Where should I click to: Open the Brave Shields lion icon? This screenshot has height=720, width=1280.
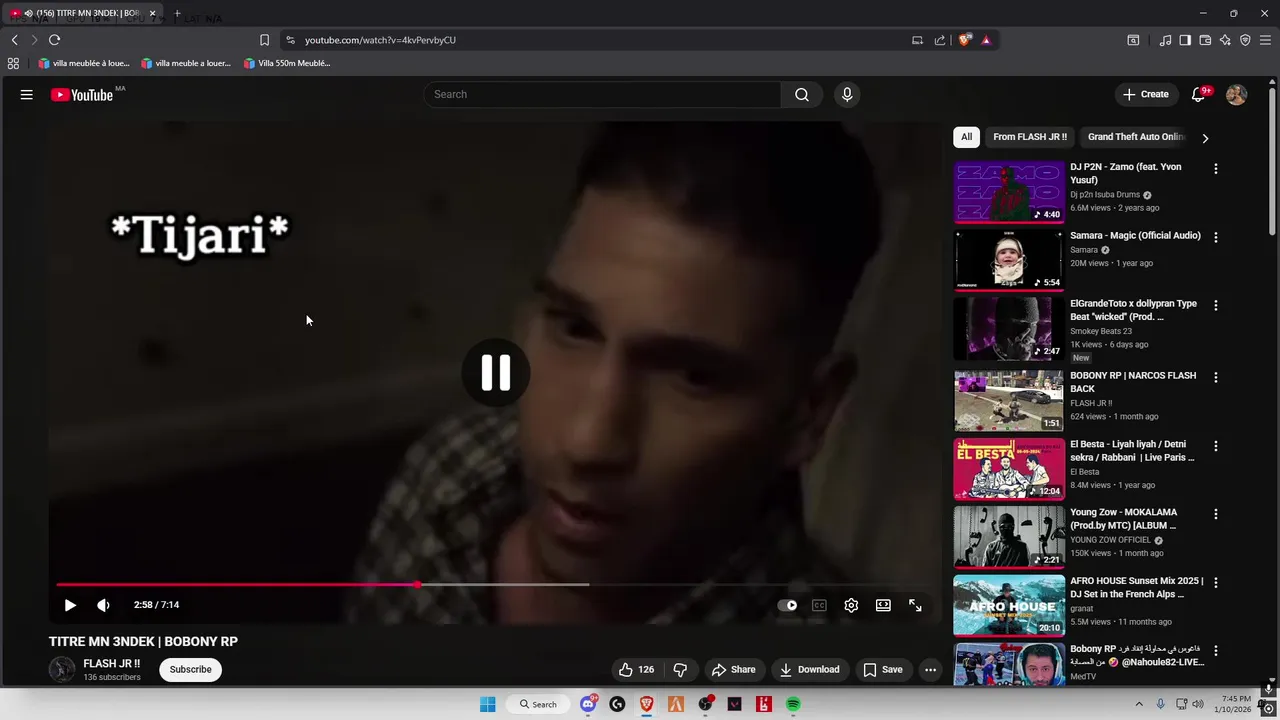pyautogui.click(x=965, y=40)
